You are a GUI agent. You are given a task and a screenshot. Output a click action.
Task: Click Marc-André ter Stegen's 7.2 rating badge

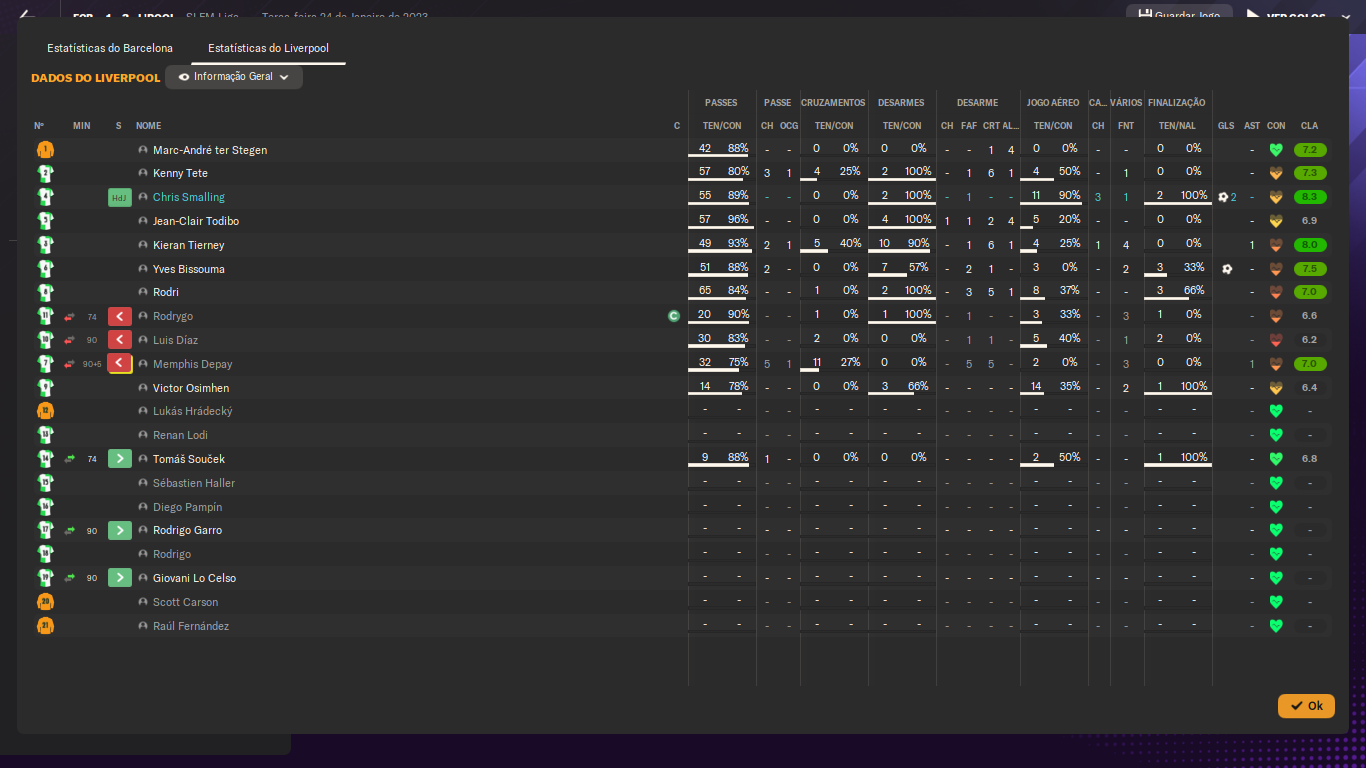[x=1309, y=150]
